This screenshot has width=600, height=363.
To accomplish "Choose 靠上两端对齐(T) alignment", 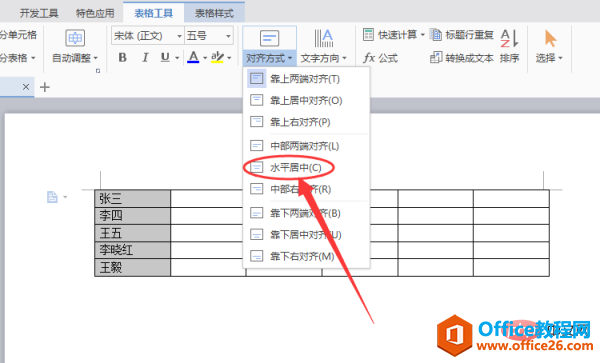I will tap(306, 79).
